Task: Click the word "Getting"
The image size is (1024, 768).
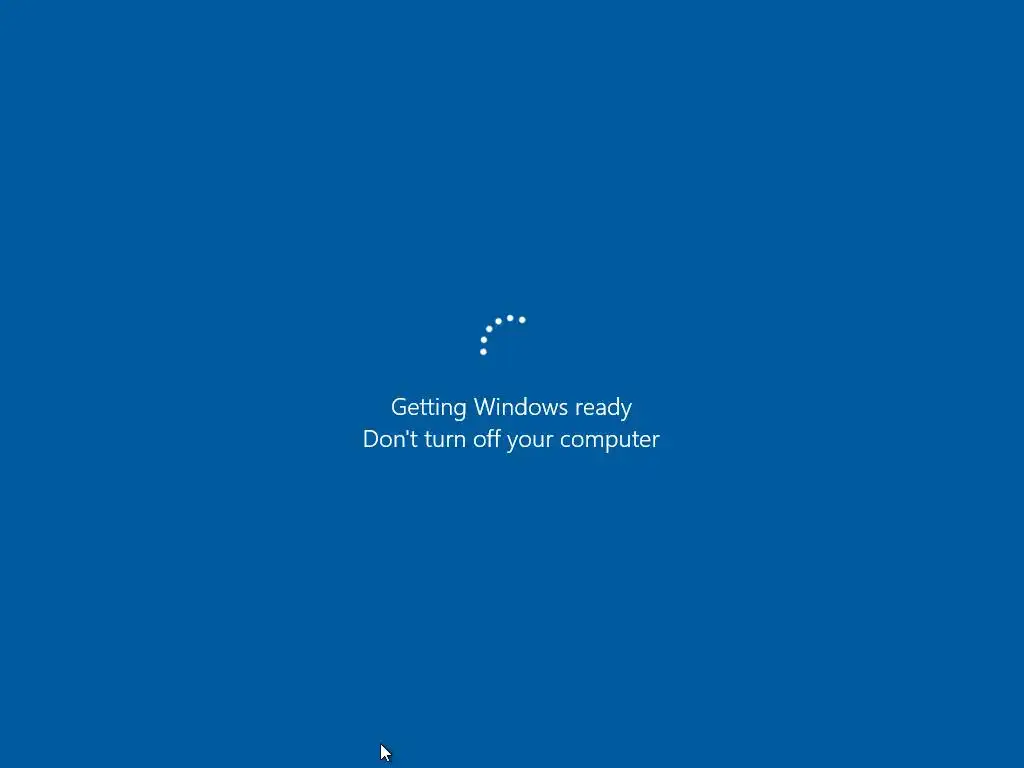Action: (428, 408)
